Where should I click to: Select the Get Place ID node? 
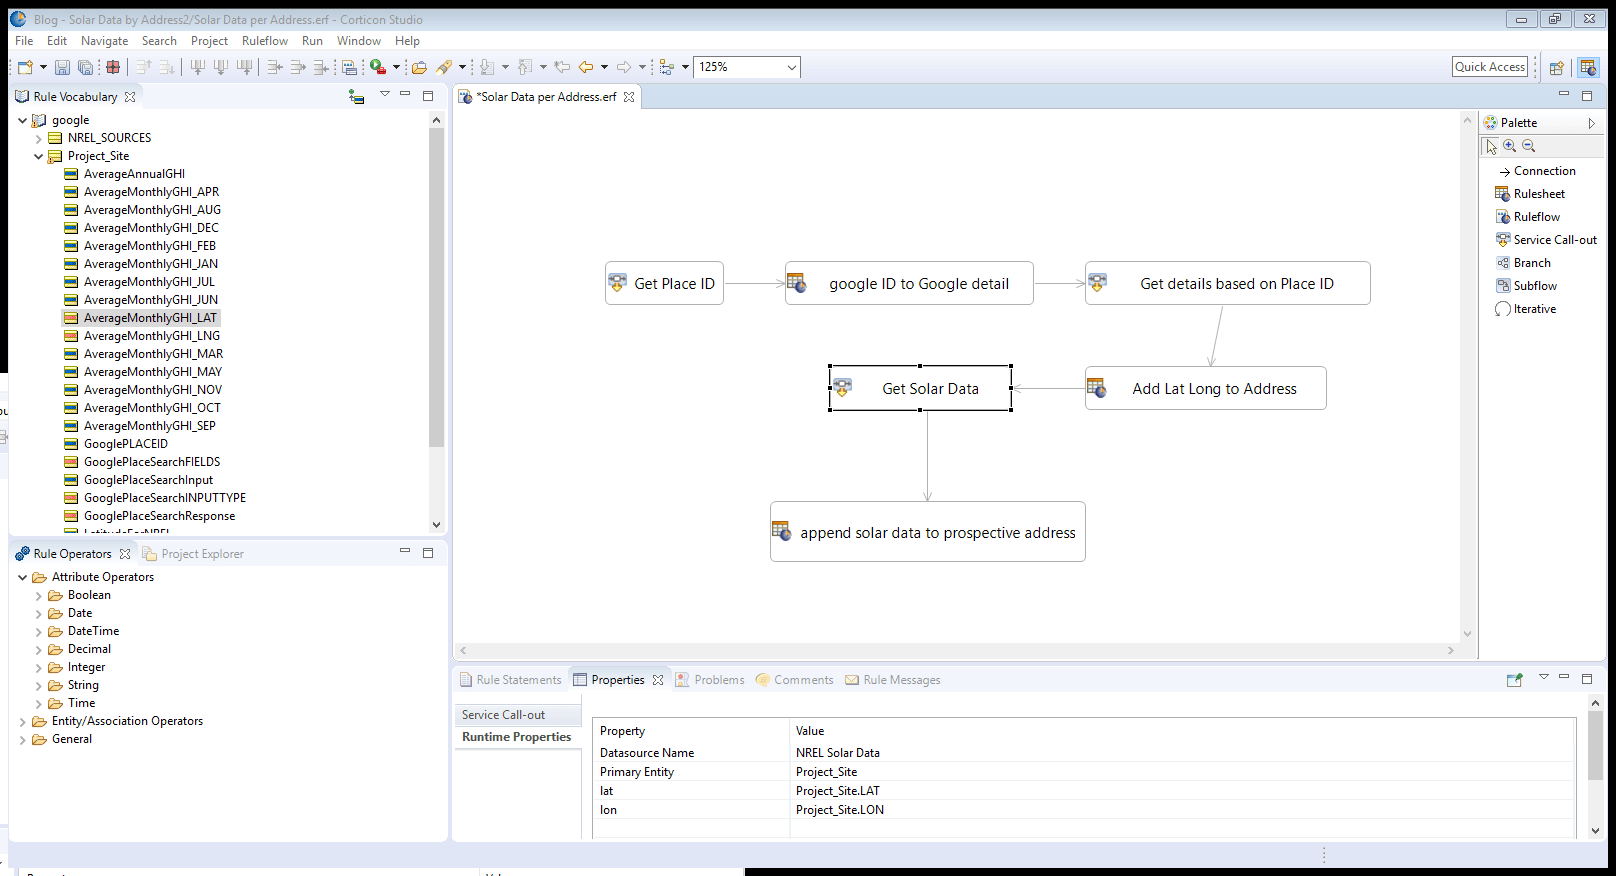click(x=664, y=284)
